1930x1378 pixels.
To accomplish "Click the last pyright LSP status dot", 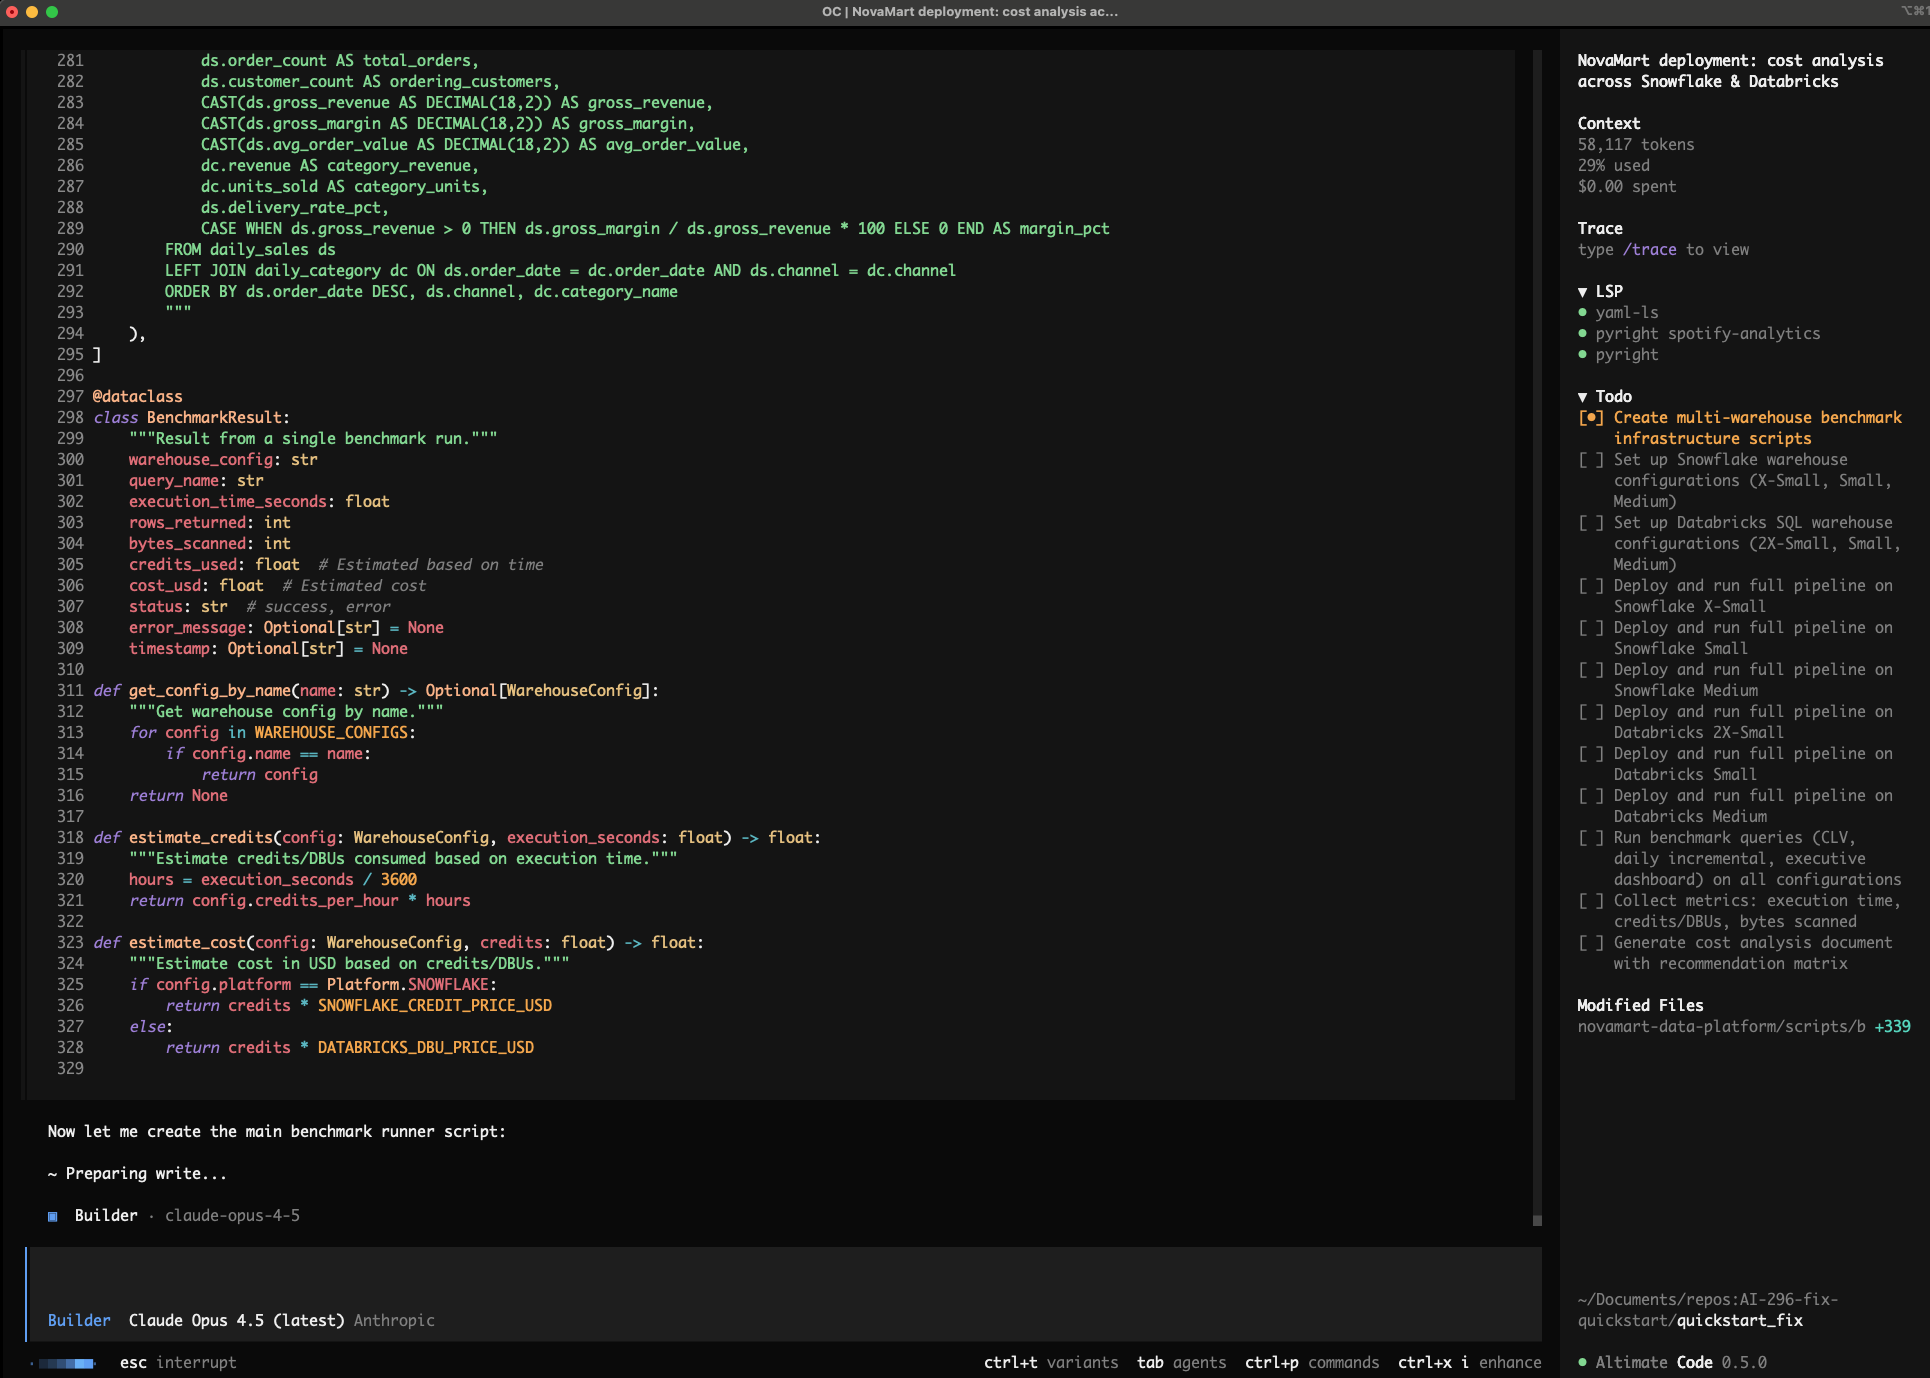I will click(x=1582, y=355).
